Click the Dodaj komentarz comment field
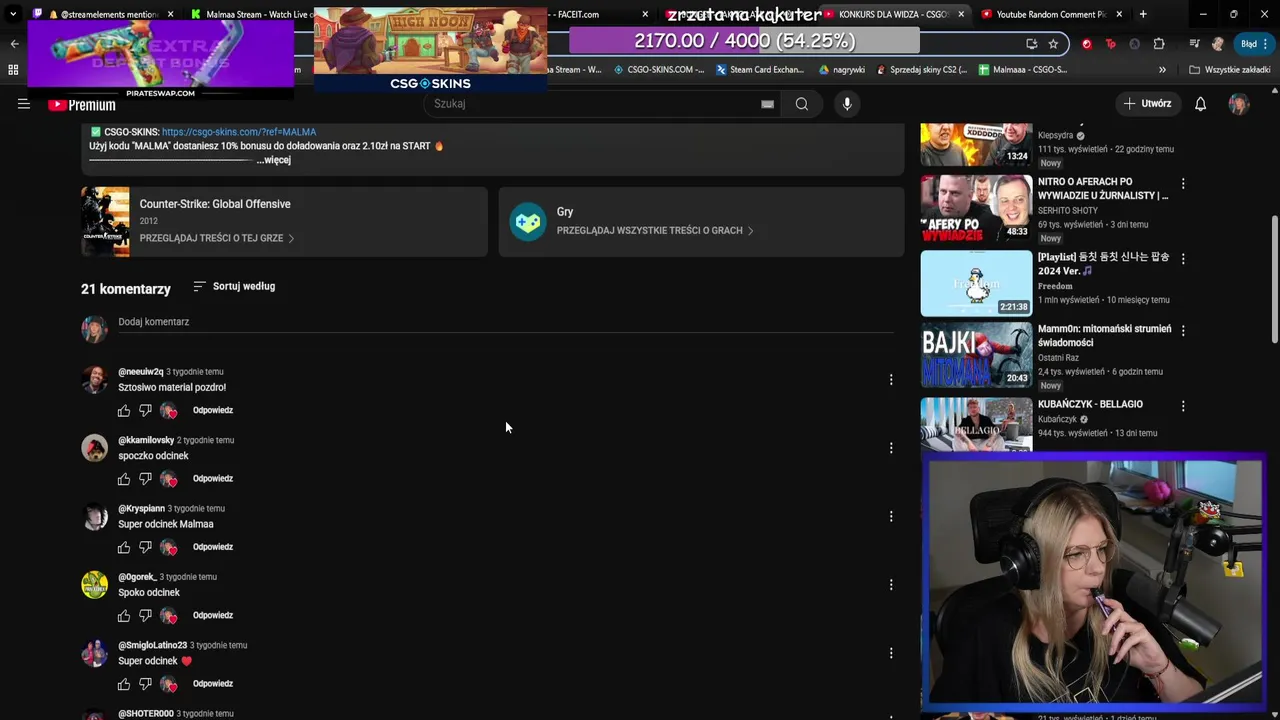Screen dimensions: 1280x720 (505, 322)
